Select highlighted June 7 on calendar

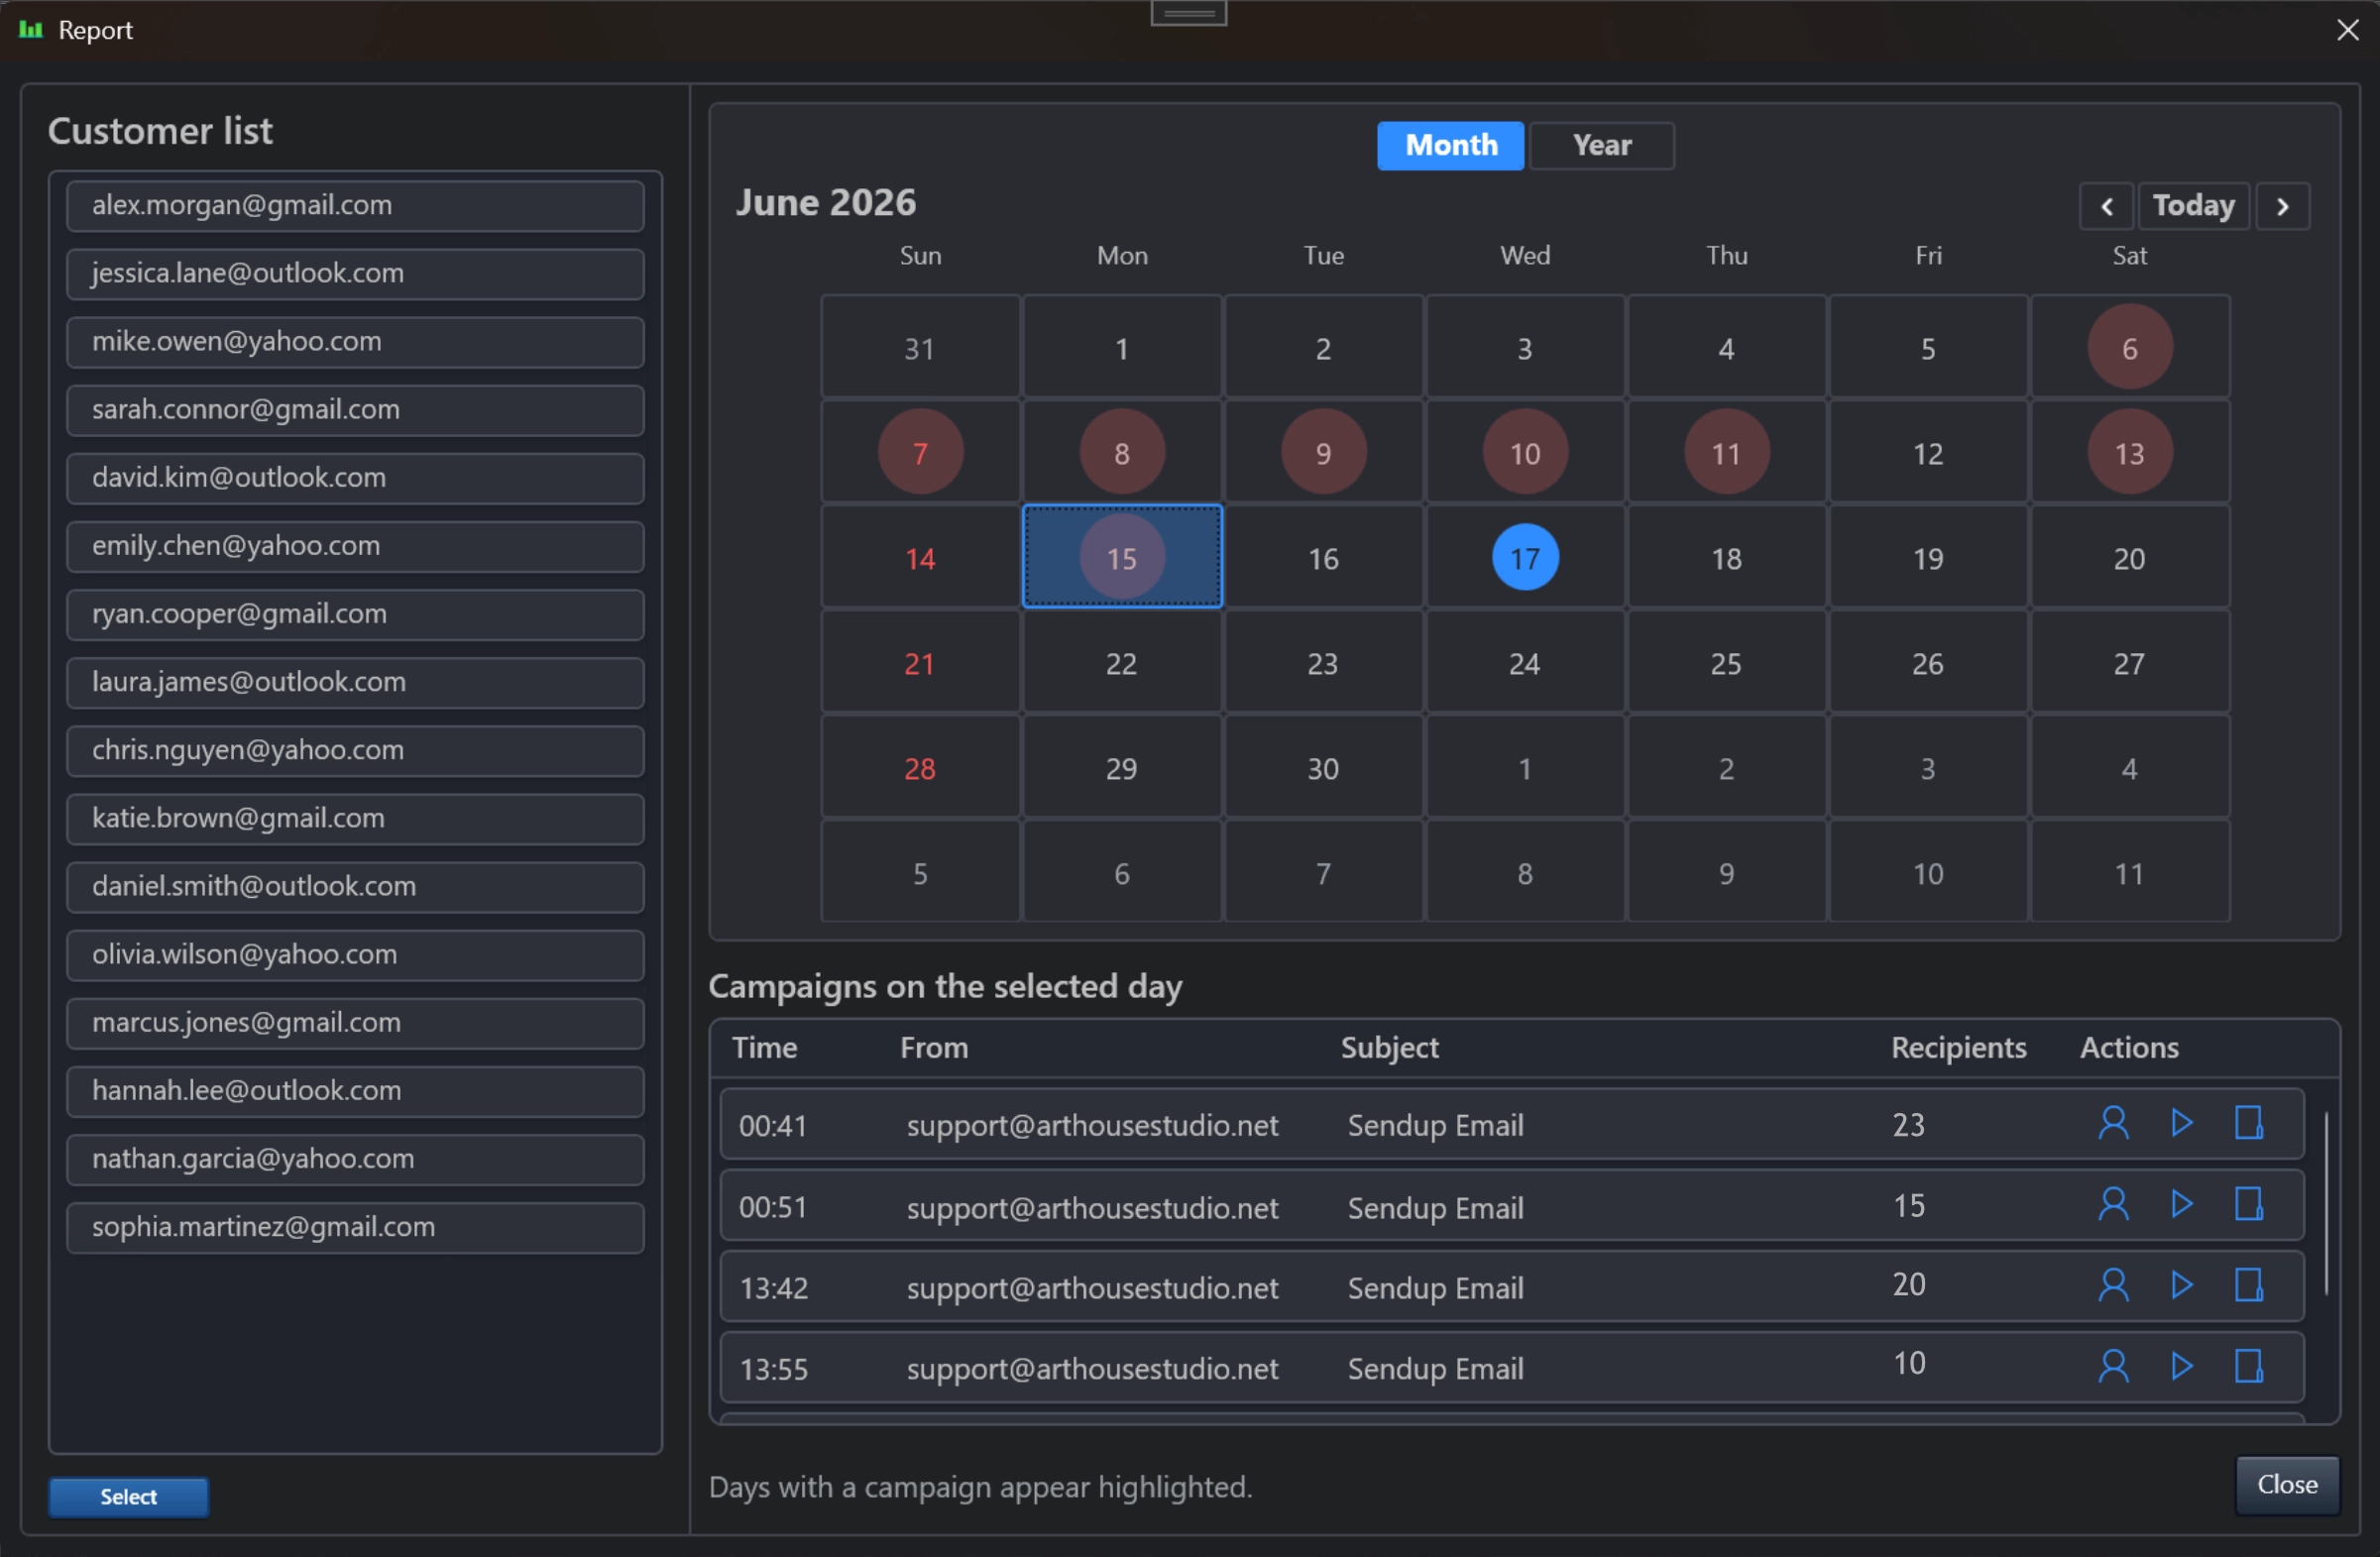pos(920,452)
